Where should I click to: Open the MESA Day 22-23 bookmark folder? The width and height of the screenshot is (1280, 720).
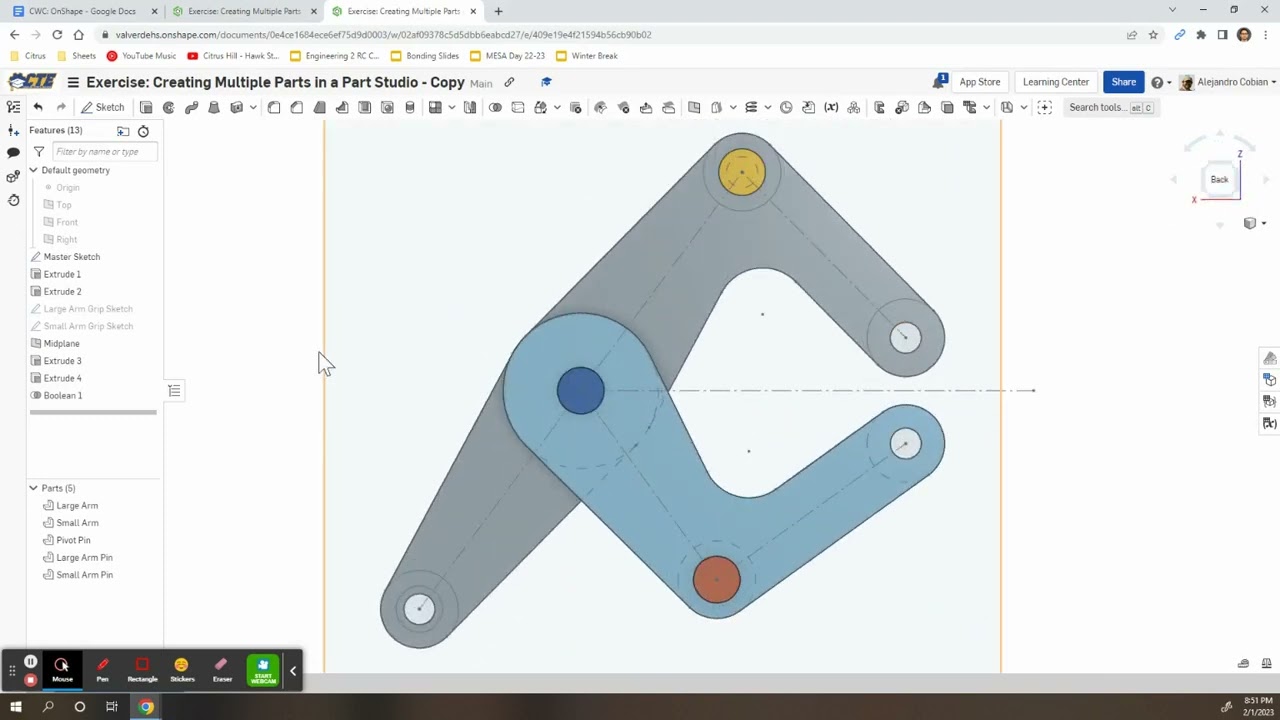[x=508, y=56]
